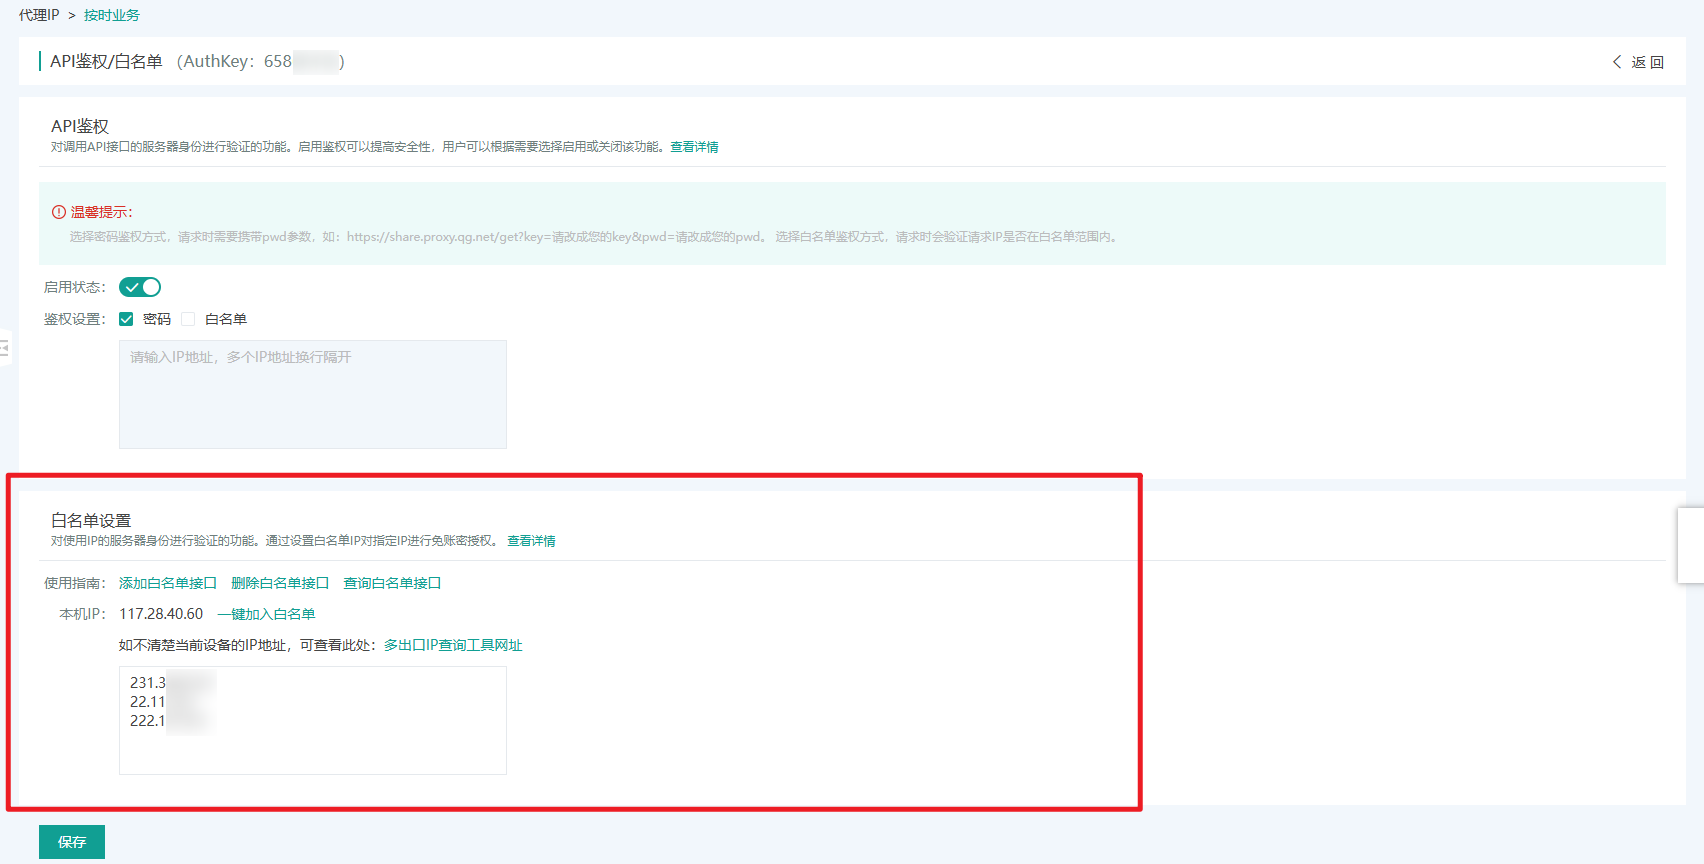Open the 添加白名单接口 guide link
This screenshot has height=864, width=1704.
click(168, 583)
